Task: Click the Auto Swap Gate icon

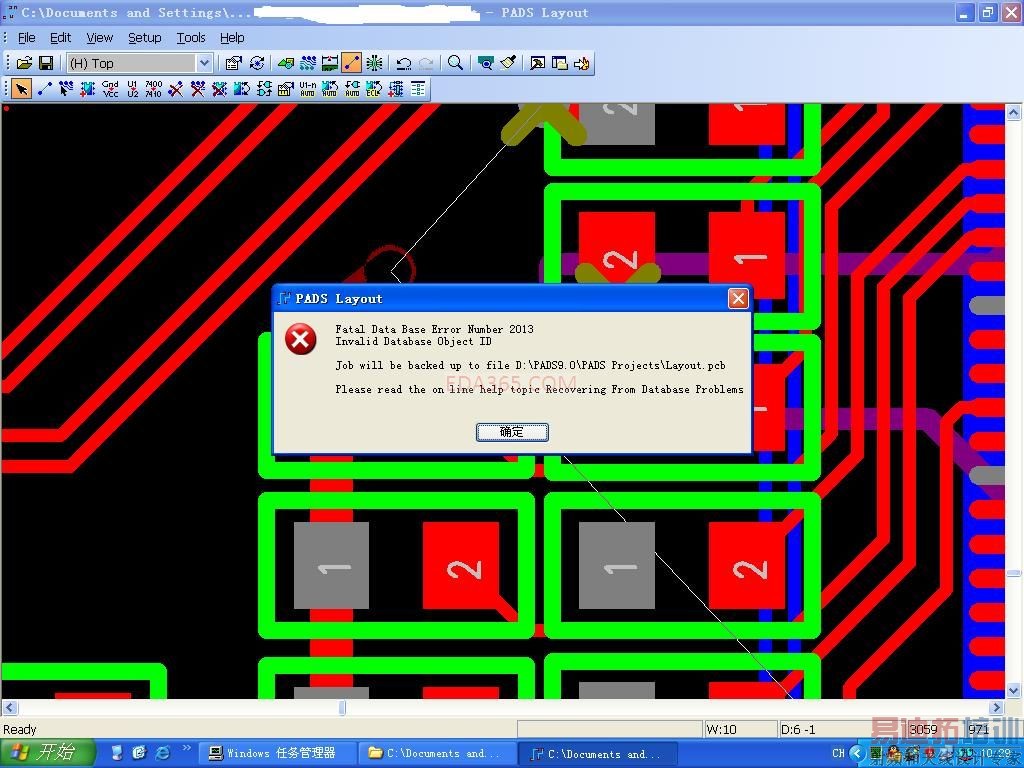Action: [352, 89]
